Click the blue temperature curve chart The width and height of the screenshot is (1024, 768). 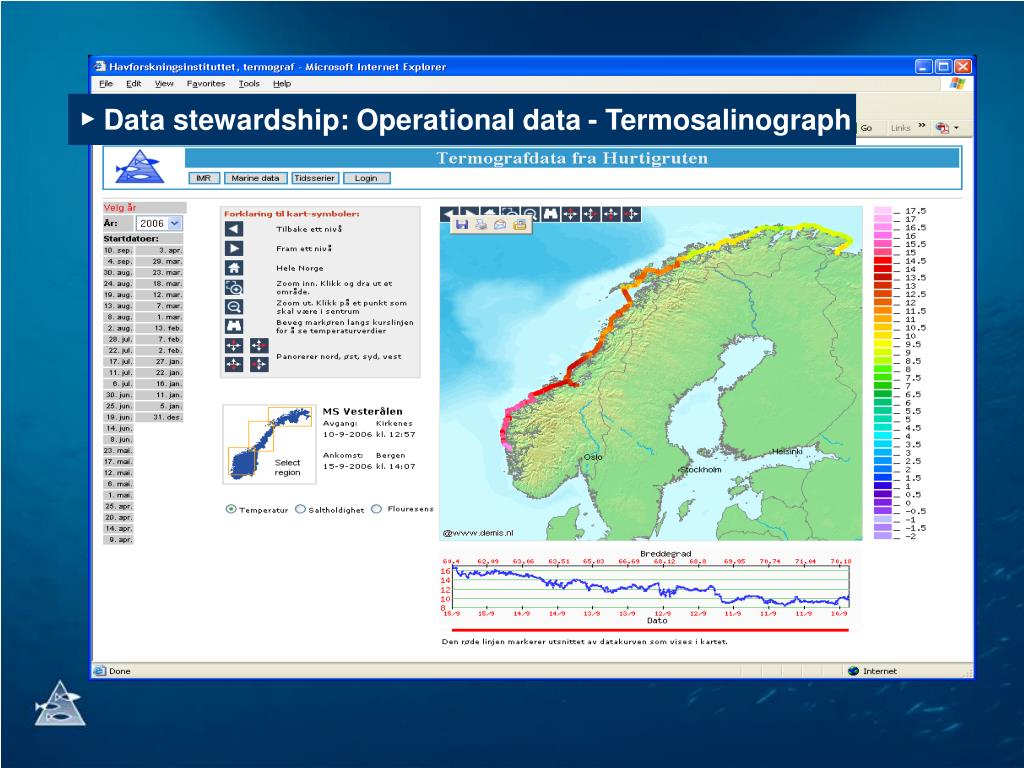pos(652,587)
